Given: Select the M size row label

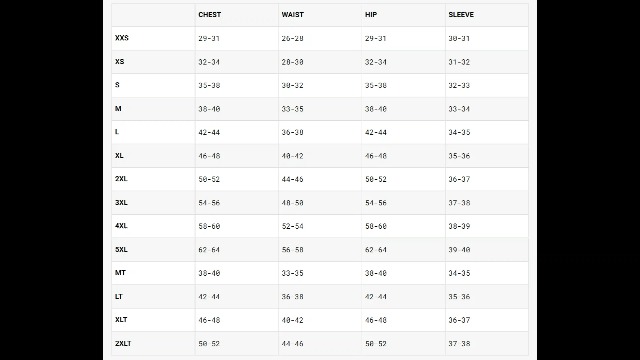Looking at the screenshot, I should click(118, 109).
